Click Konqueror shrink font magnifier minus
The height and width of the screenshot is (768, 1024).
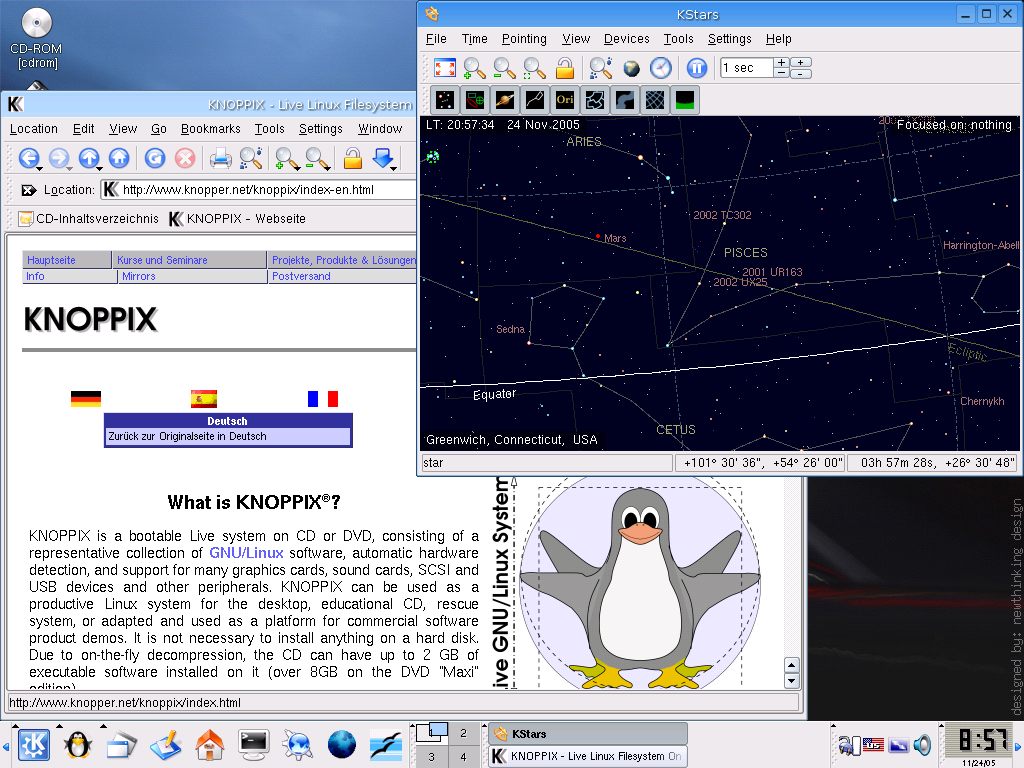[x=315, y=157]
